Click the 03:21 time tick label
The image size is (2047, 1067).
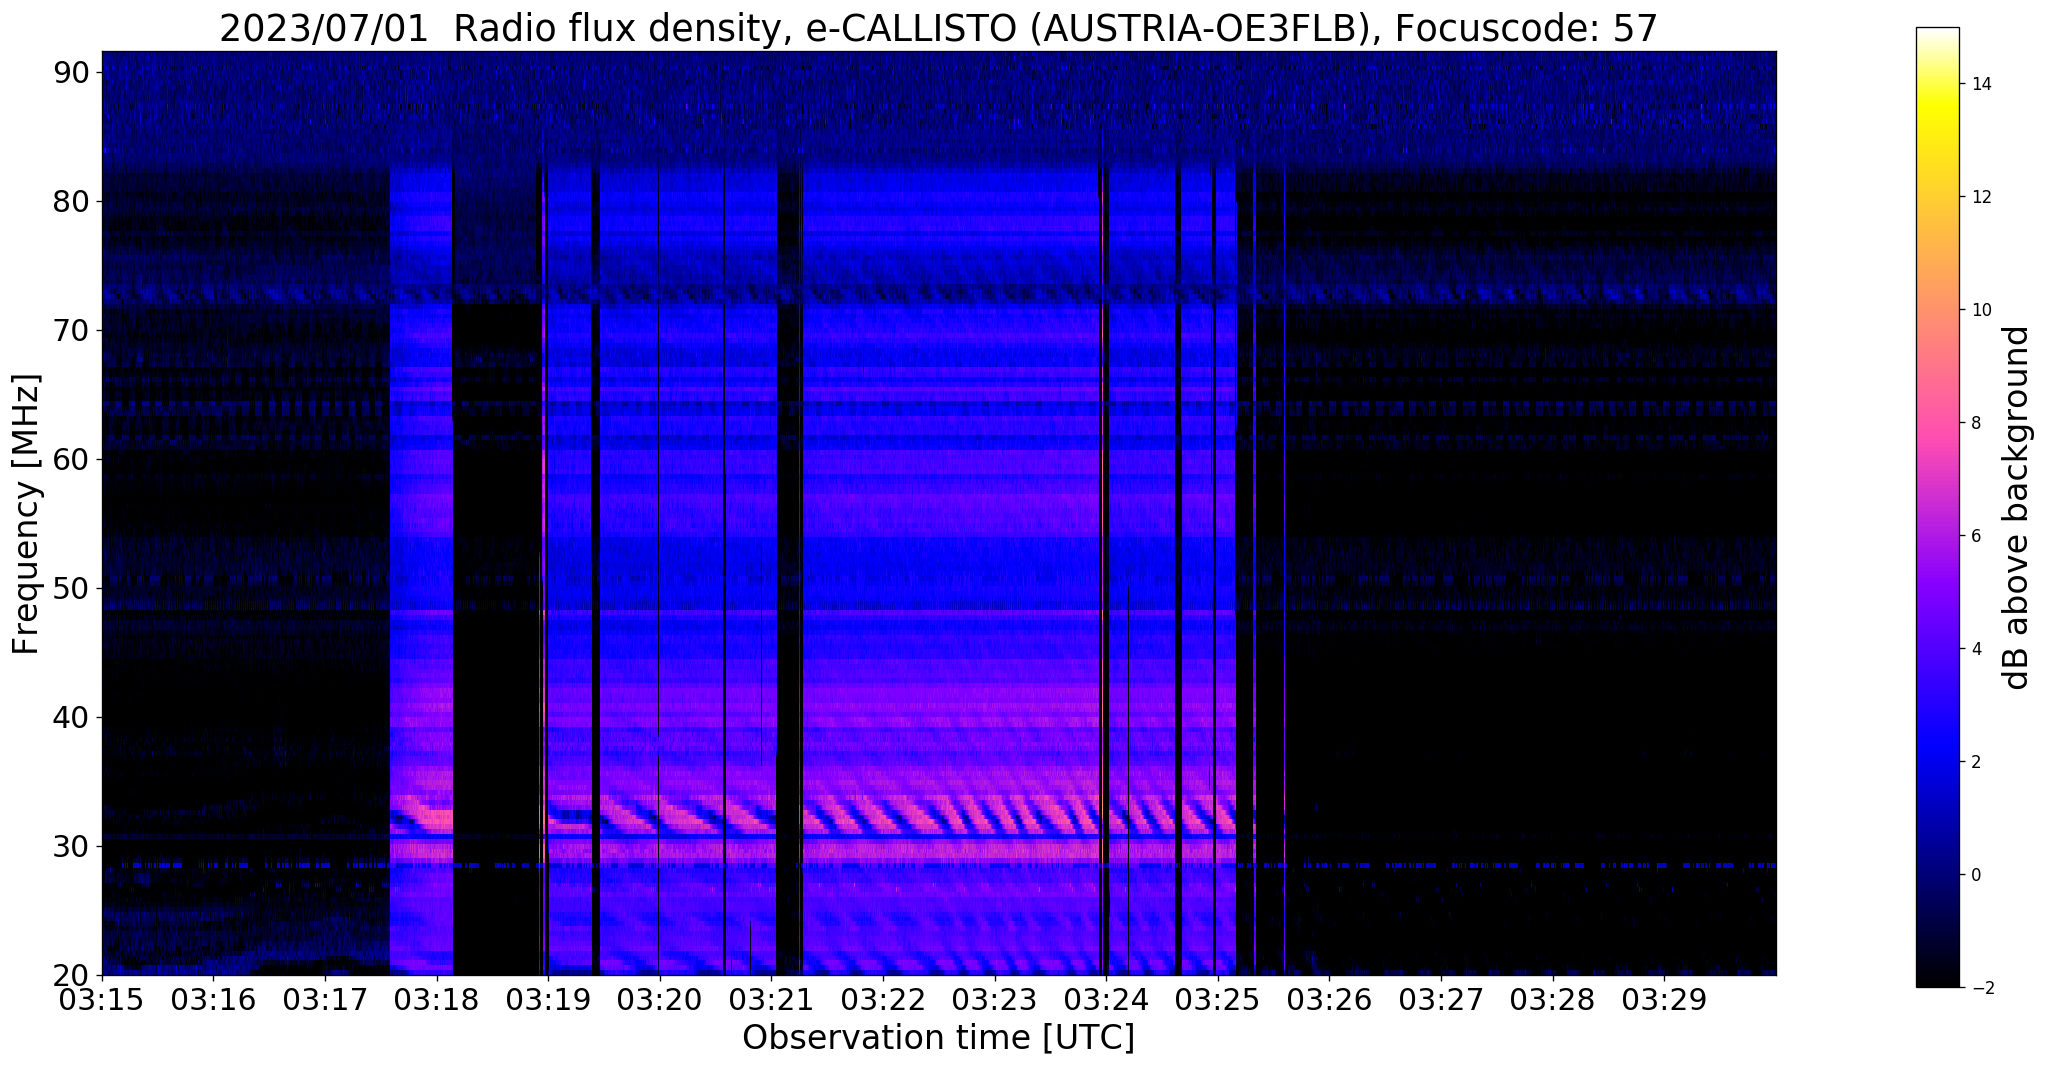771,999
